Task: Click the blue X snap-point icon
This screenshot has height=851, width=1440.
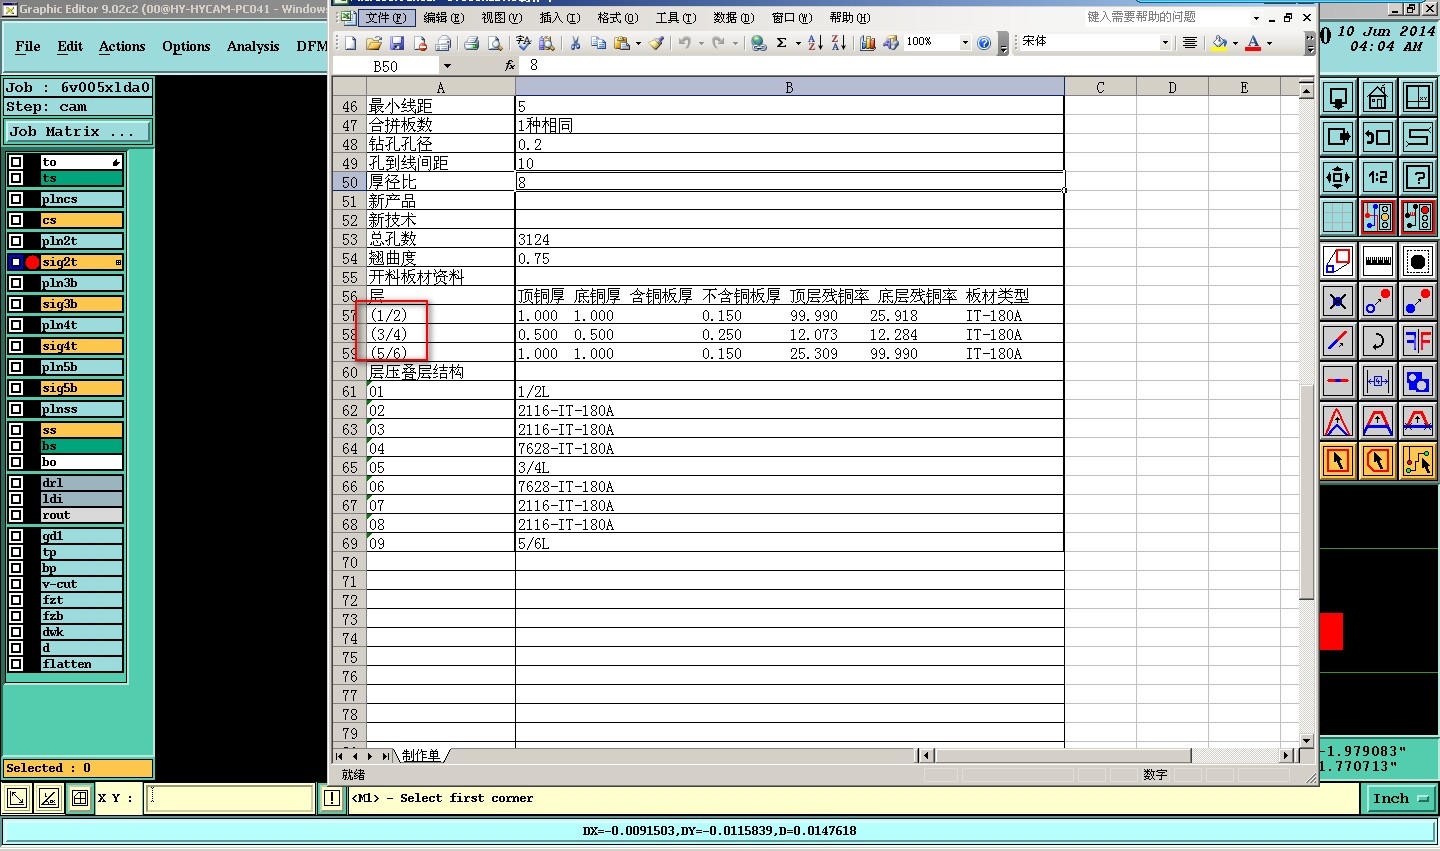Action: pyautogui.click(x=1338, y=301)
